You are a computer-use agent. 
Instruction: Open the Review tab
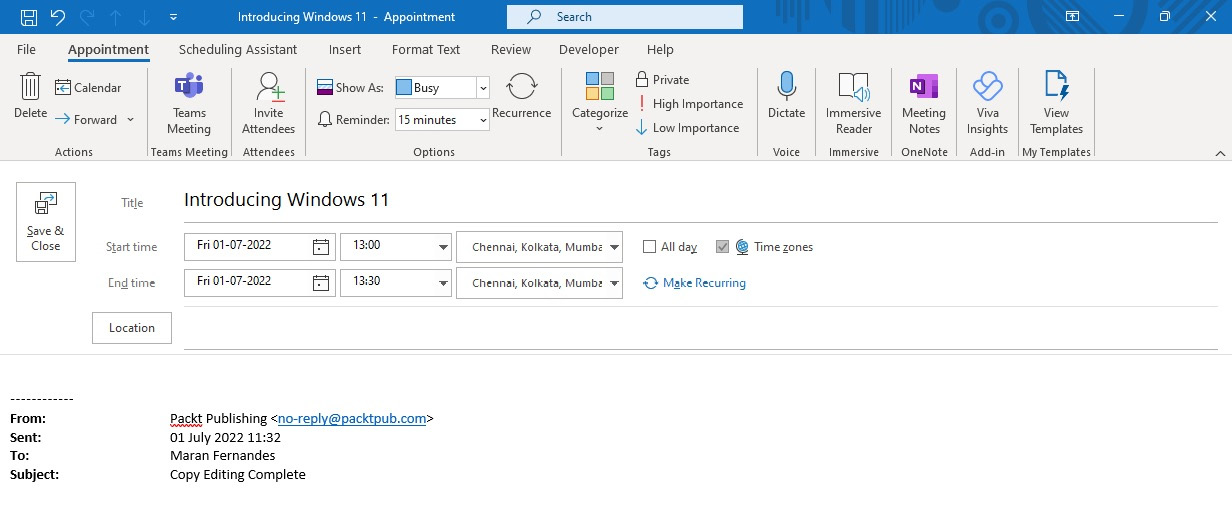[511, 49]
